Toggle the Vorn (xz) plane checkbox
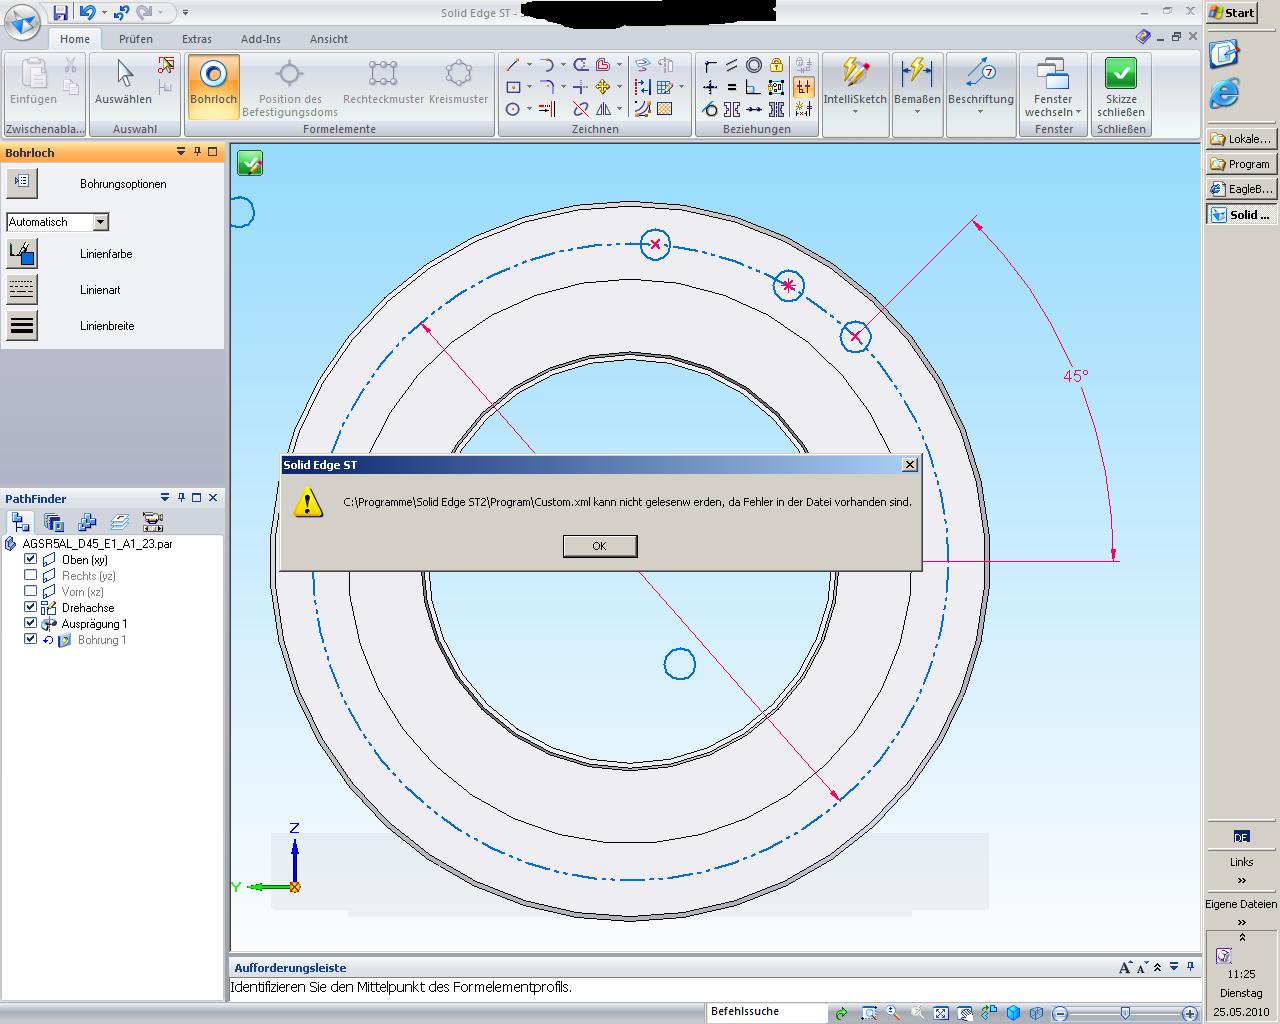This screenshot has width=1280, height=1024. (x=30, y=591)
